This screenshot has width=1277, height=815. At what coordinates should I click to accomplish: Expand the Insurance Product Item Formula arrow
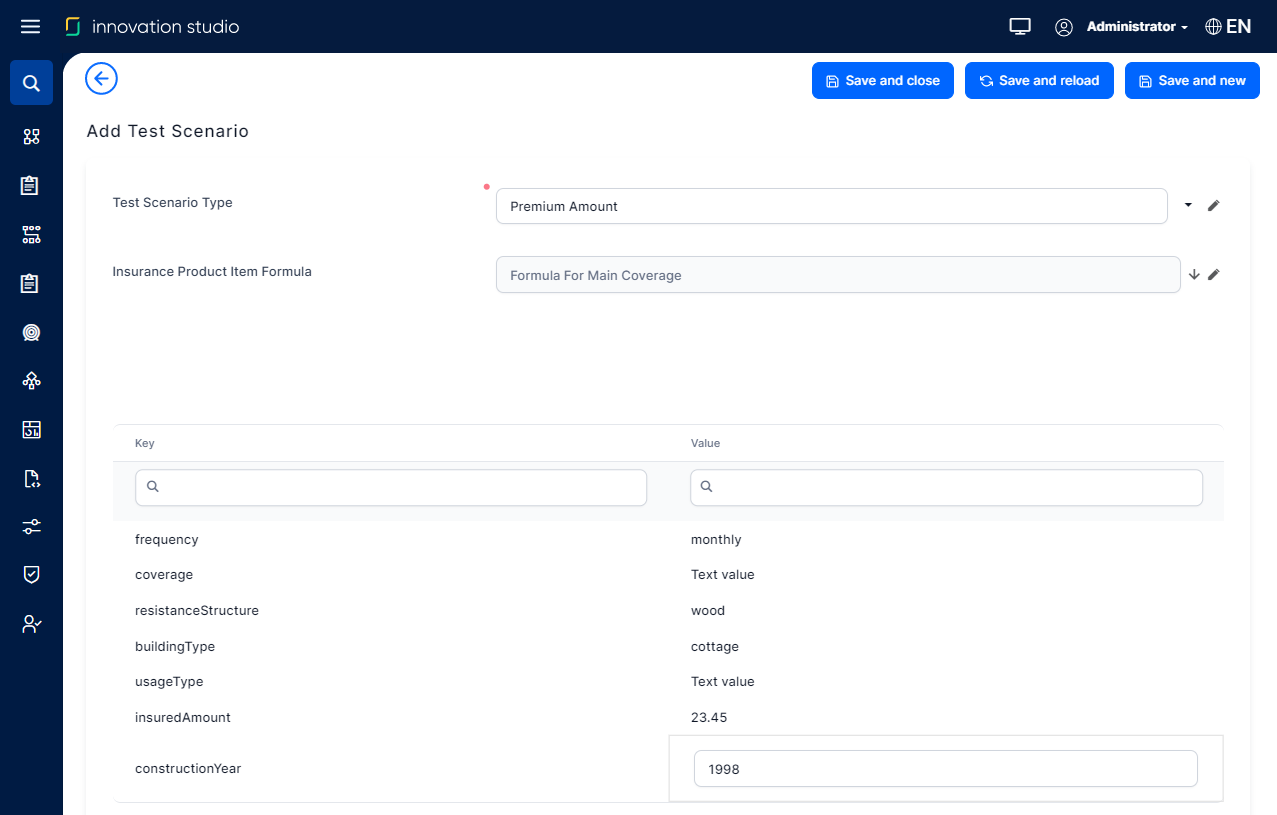[x=1193, y=275]
